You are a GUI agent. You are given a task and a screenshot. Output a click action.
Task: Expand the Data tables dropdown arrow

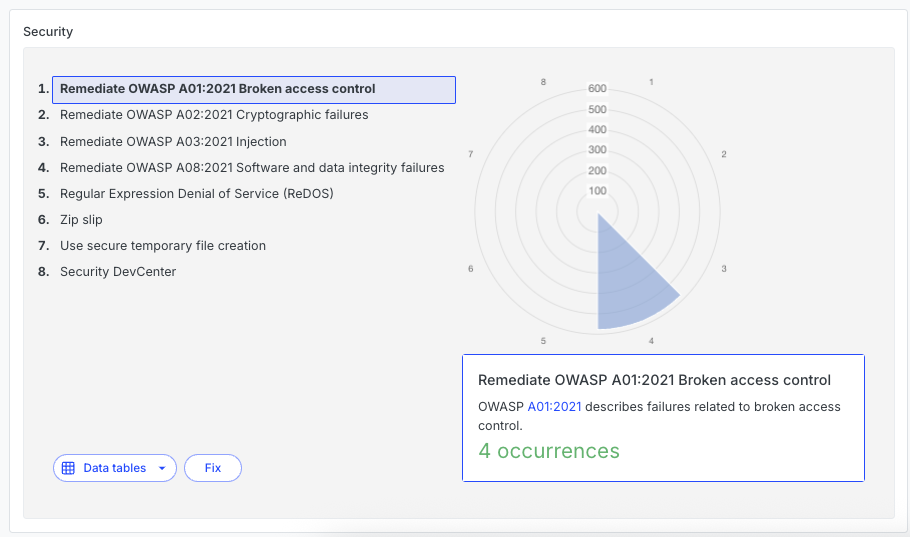click(x=162, y=468)
